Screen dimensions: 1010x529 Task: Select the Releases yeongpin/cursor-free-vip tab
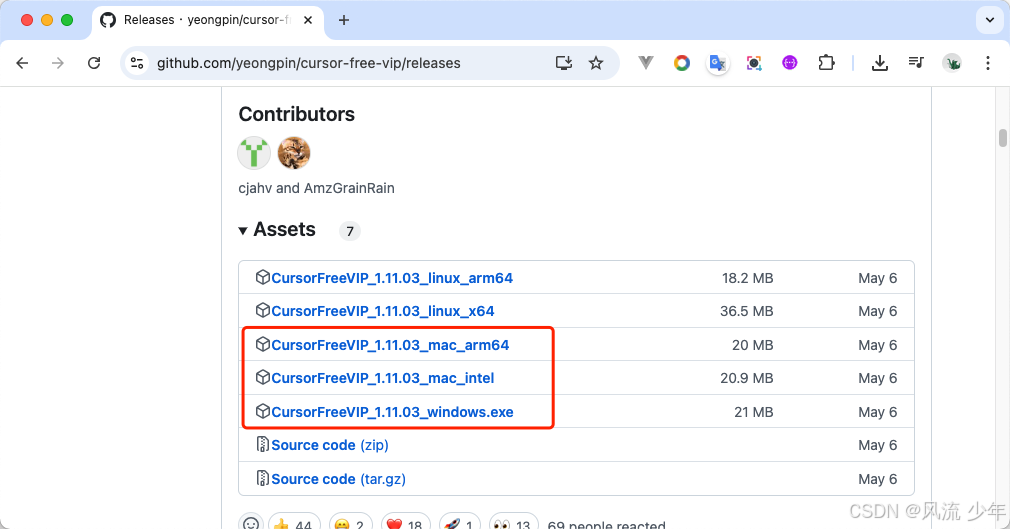pos(206,20)
